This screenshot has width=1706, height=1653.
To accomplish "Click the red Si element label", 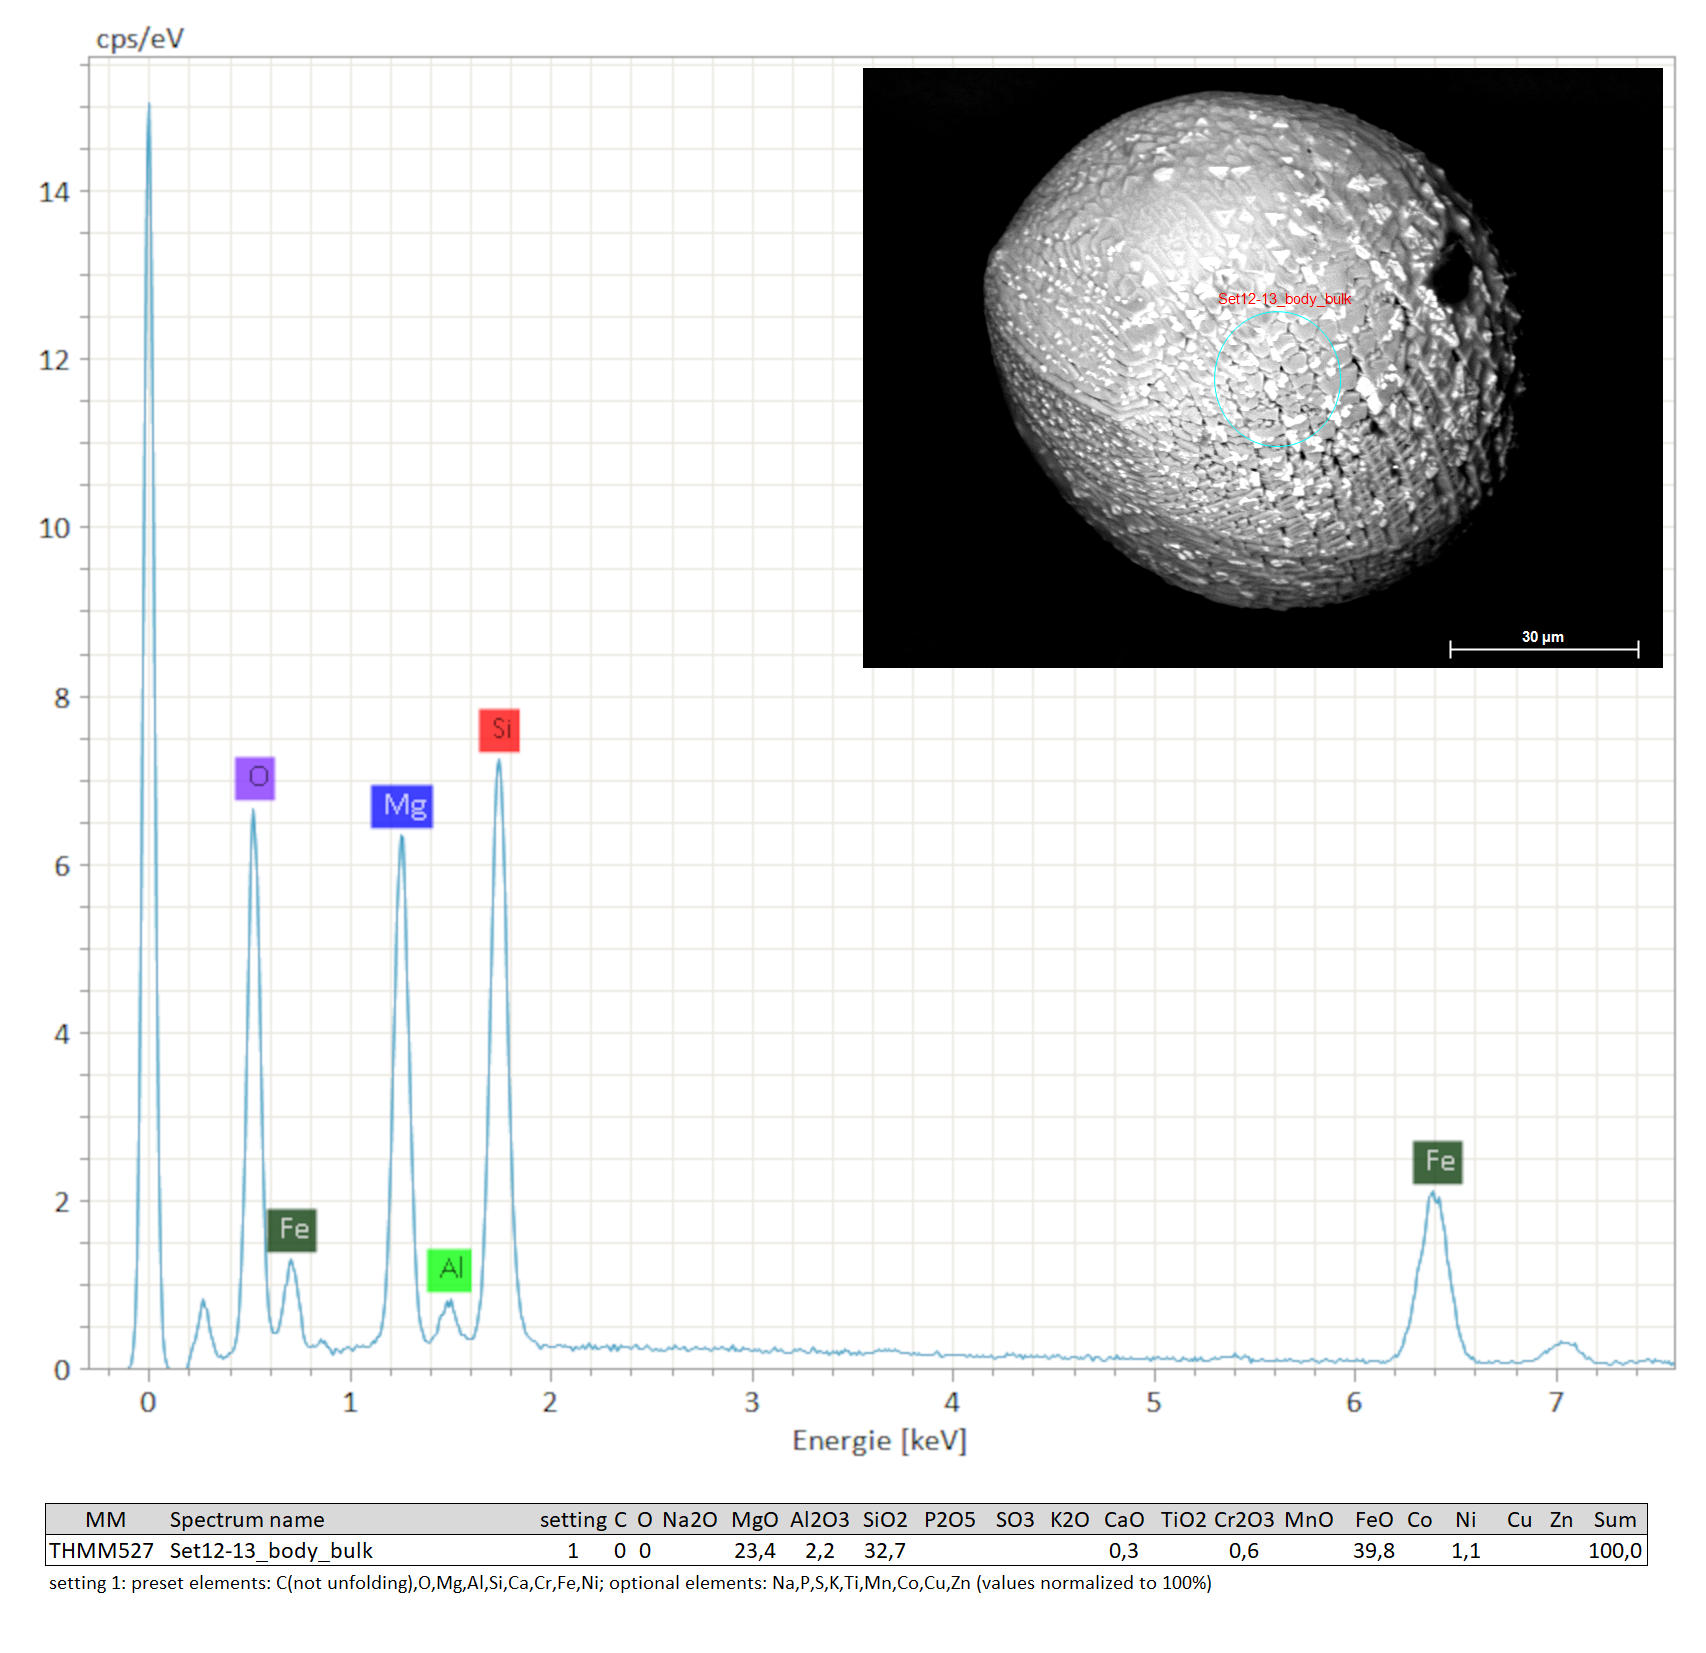I will tap(499, 730).
